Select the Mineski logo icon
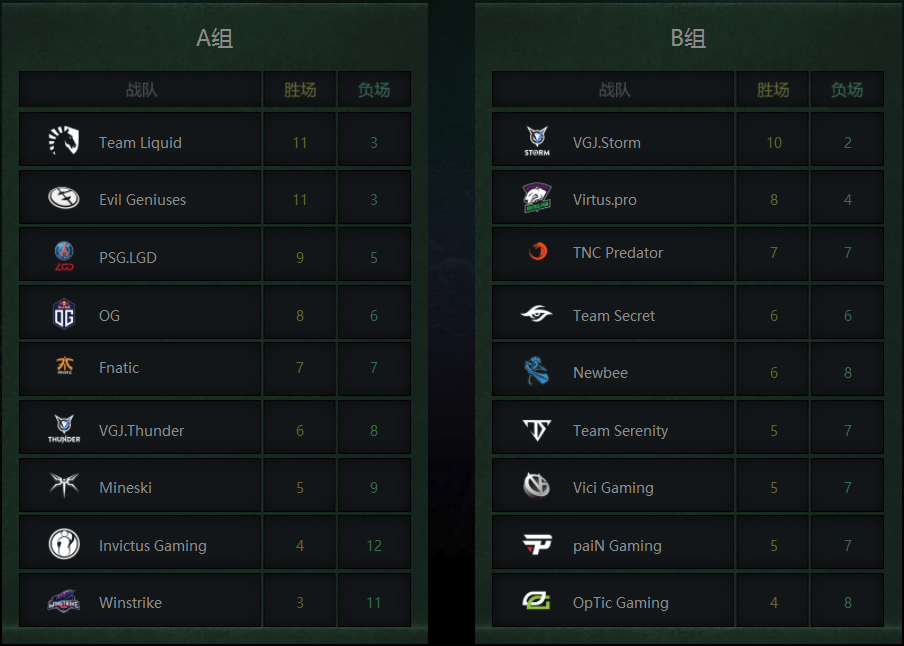The height and width of the screenshot is (646, 904). (x=64, y=484)
